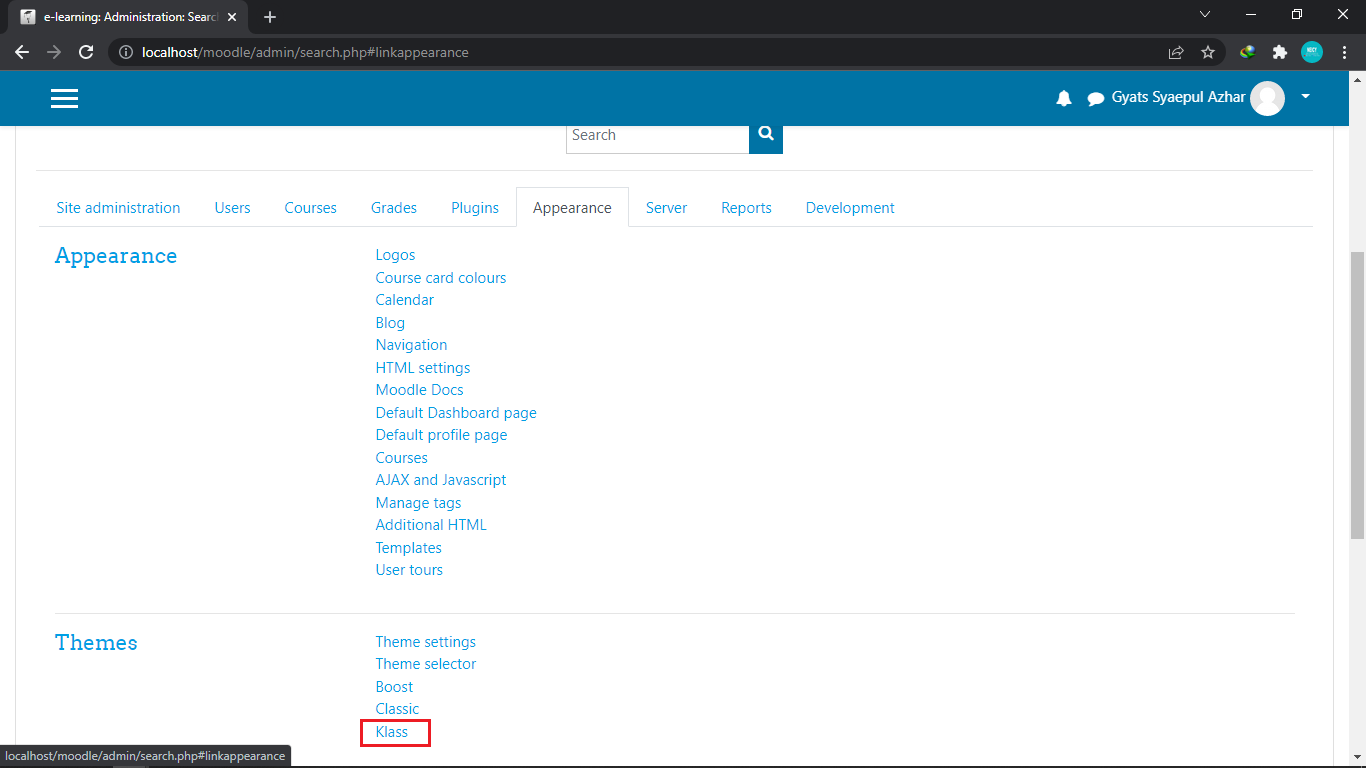Image resolution: width=1366 pixels, height=768 pixels.
Task: Open the Blog settings link
Action: tap(390, 323)
